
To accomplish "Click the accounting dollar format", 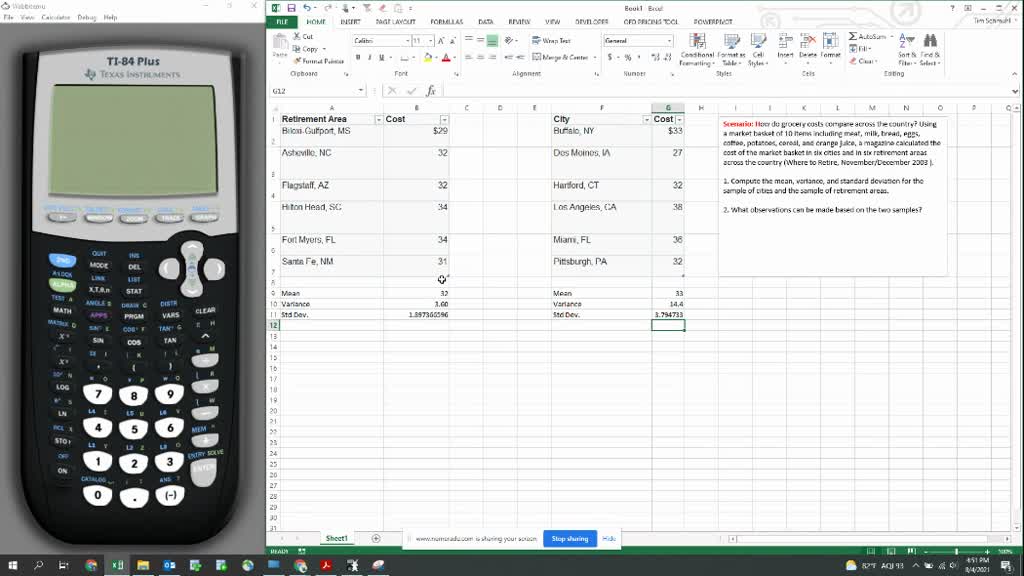I will click(610, 57).
